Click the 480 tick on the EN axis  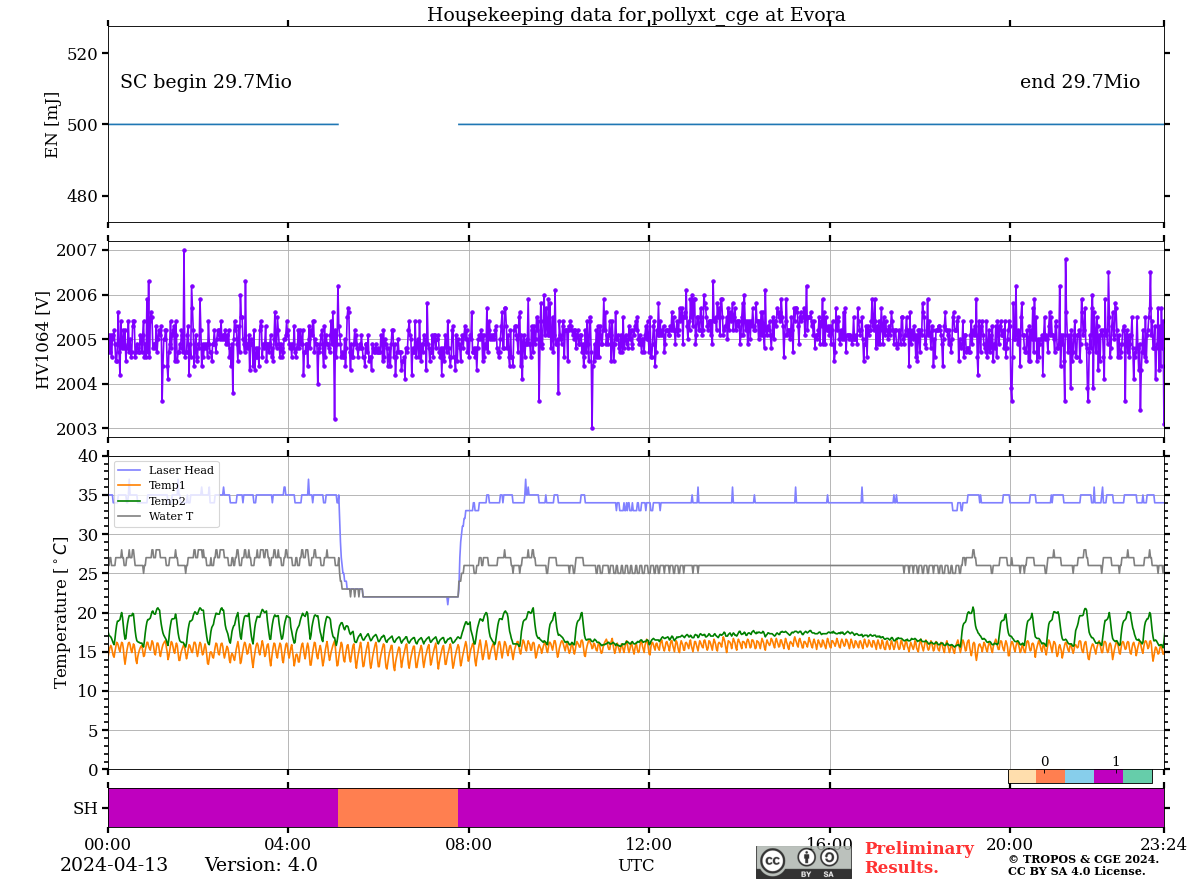pyautogui.click(x=84, y=196)
